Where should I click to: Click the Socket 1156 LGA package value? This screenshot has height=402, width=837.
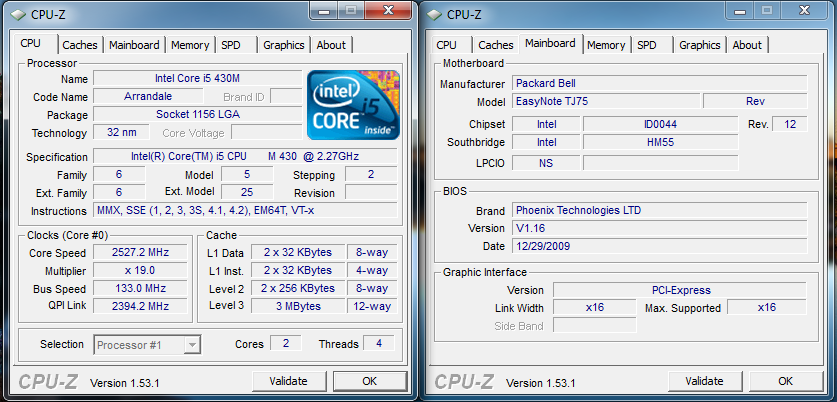tap(198, 114)
